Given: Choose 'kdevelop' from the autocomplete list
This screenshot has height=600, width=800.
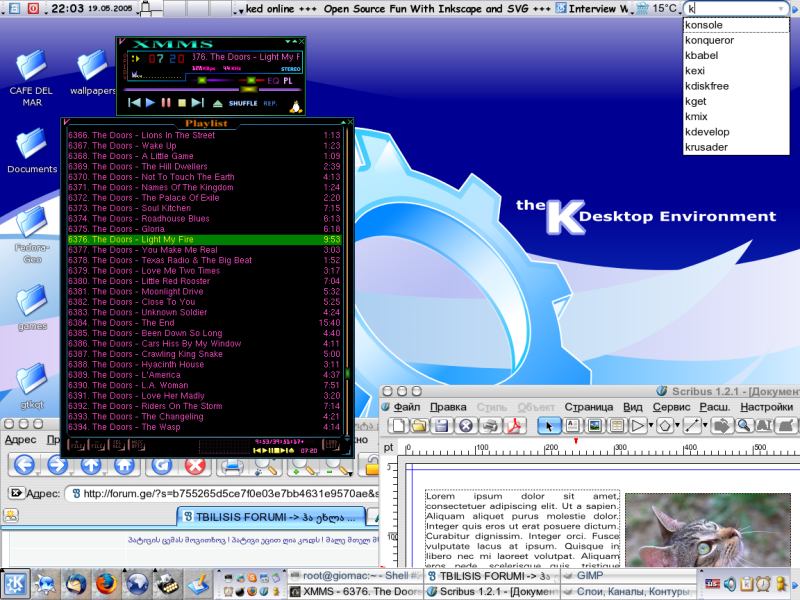Looking at the screenshot, I should pos(707,131).
